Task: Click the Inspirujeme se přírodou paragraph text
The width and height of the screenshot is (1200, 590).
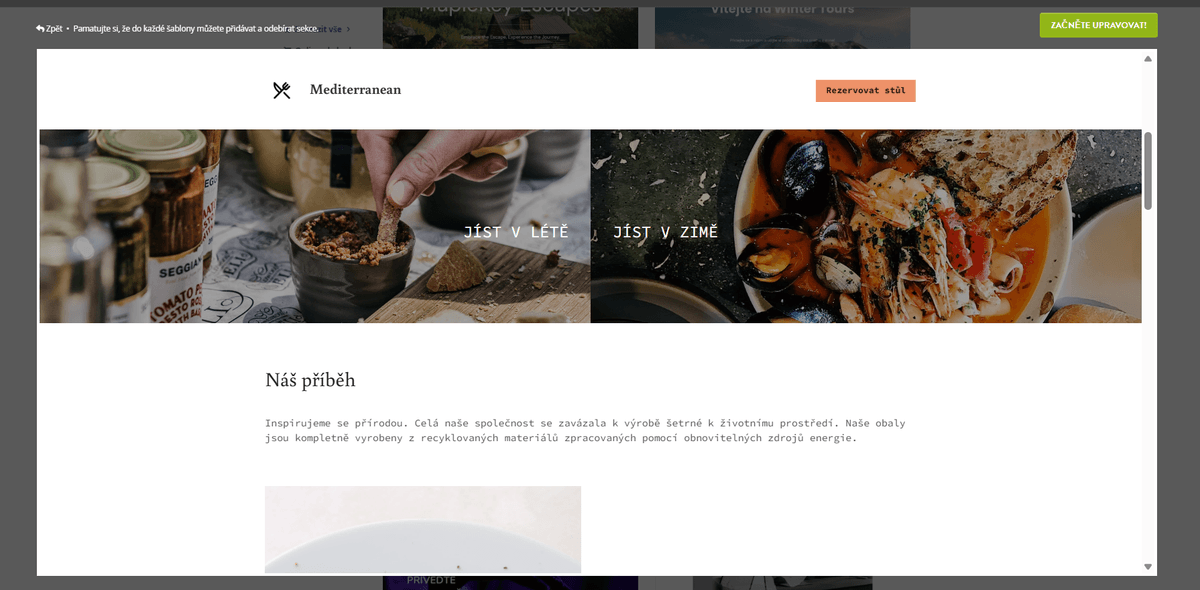Action: pos(585,430)
